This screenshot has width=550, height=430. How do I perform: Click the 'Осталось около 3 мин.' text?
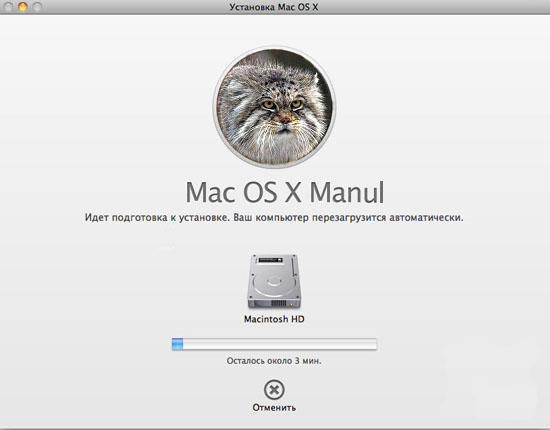[274, 361]
